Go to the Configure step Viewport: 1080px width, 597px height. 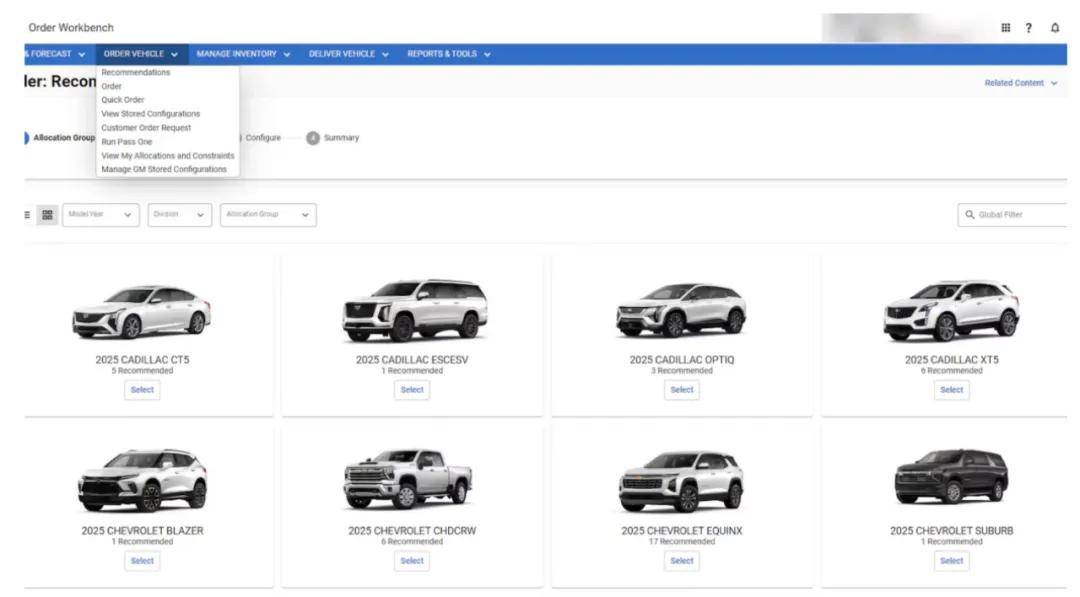[263, 138]
